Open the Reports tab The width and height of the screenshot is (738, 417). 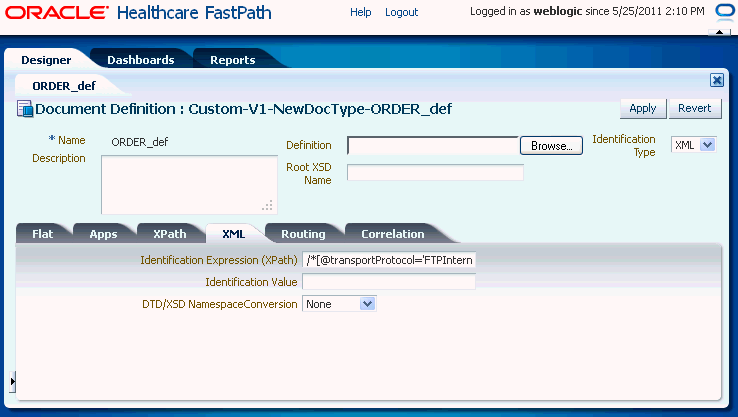[x=233, y=60]
